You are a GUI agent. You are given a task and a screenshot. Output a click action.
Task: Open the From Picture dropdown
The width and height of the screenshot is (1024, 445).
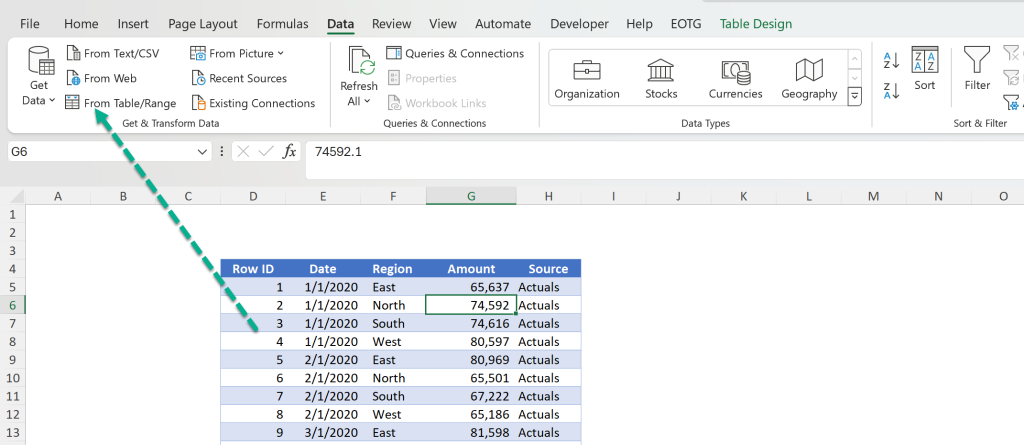pos(238,54)
